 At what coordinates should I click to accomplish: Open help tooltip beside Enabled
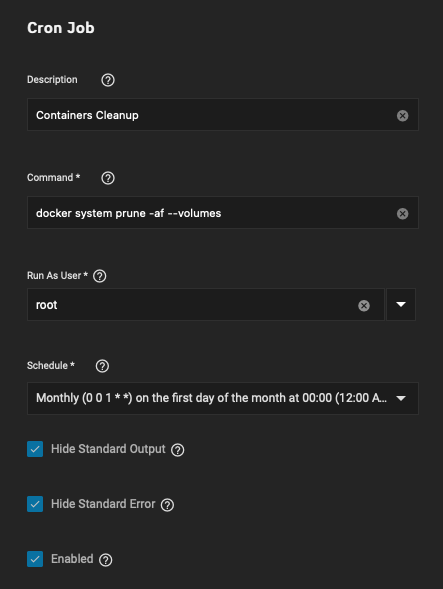[106, 560]
